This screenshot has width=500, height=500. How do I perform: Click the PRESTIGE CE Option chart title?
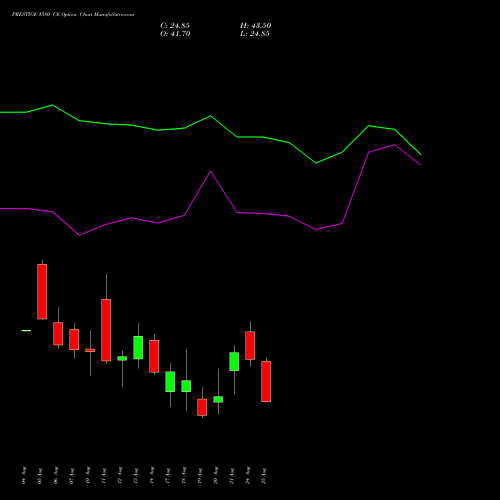(x=73, y=15)
